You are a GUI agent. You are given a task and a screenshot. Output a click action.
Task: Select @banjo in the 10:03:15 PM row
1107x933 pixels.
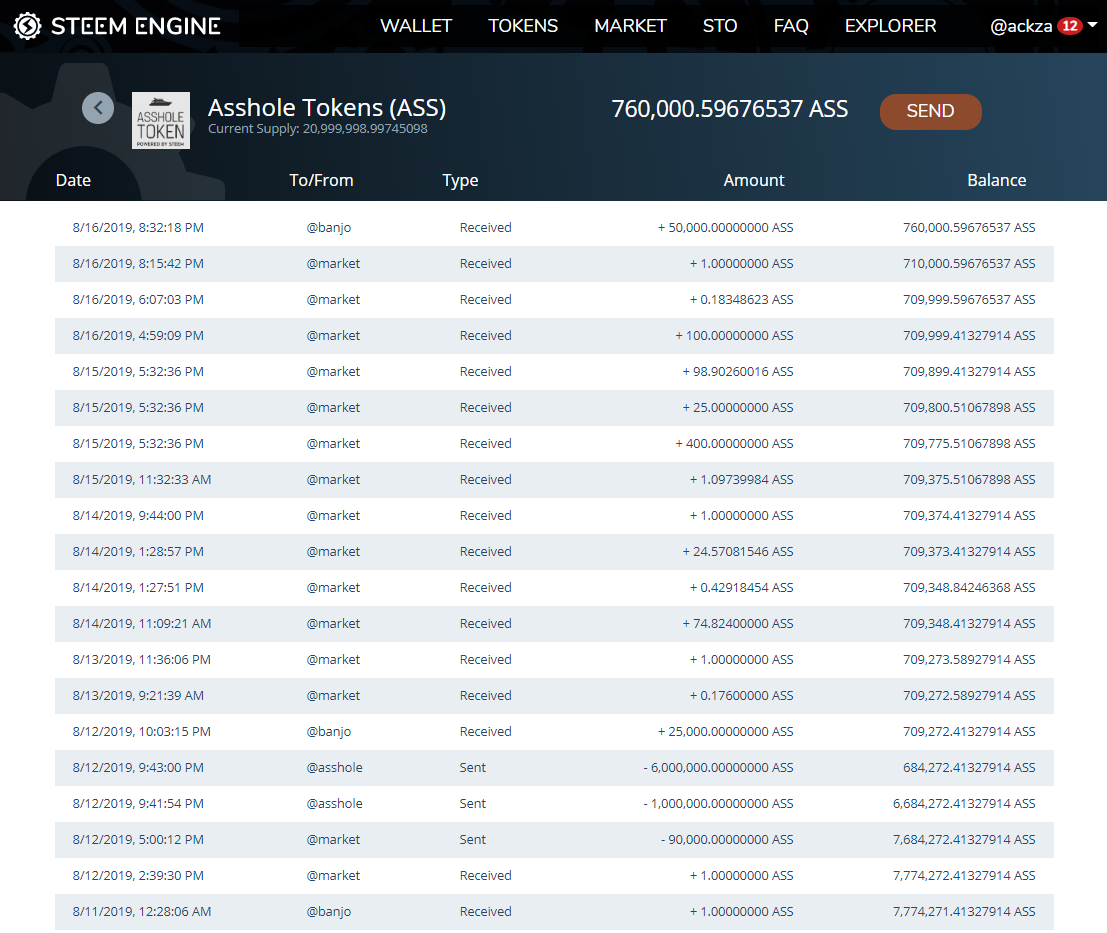coord(328,732)
